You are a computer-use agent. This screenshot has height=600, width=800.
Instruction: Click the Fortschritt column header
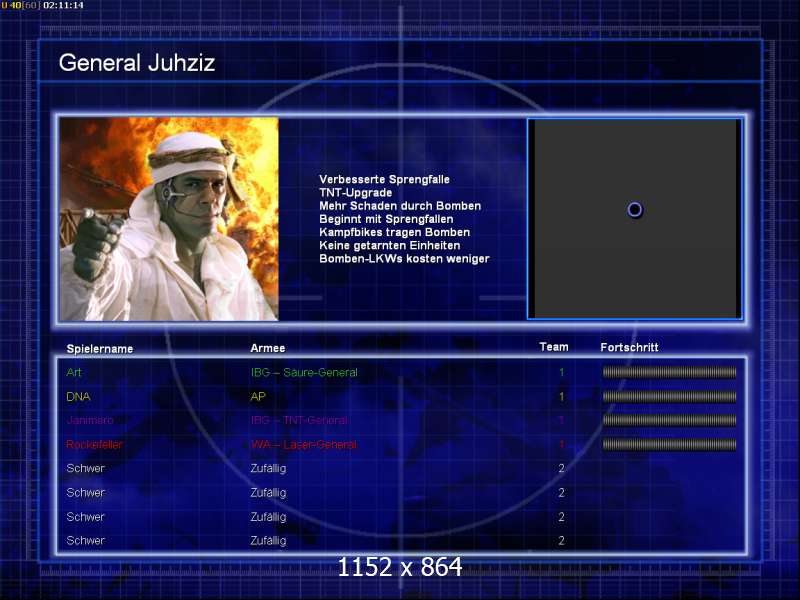629,347
